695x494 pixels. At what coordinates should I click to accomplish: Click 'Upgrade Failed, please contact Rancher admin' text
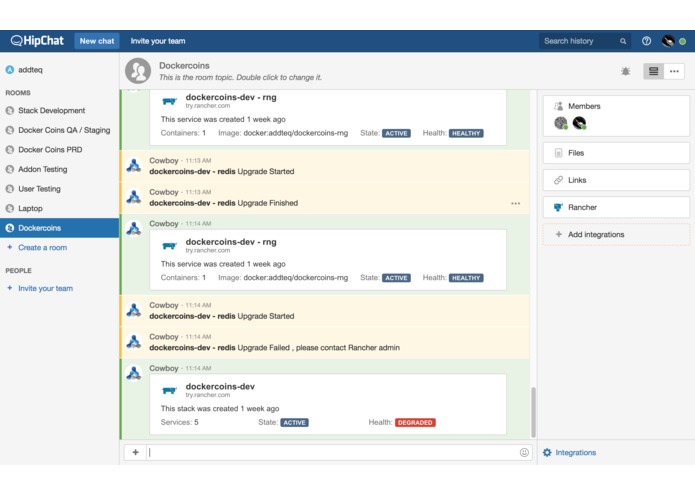point(319,348)
